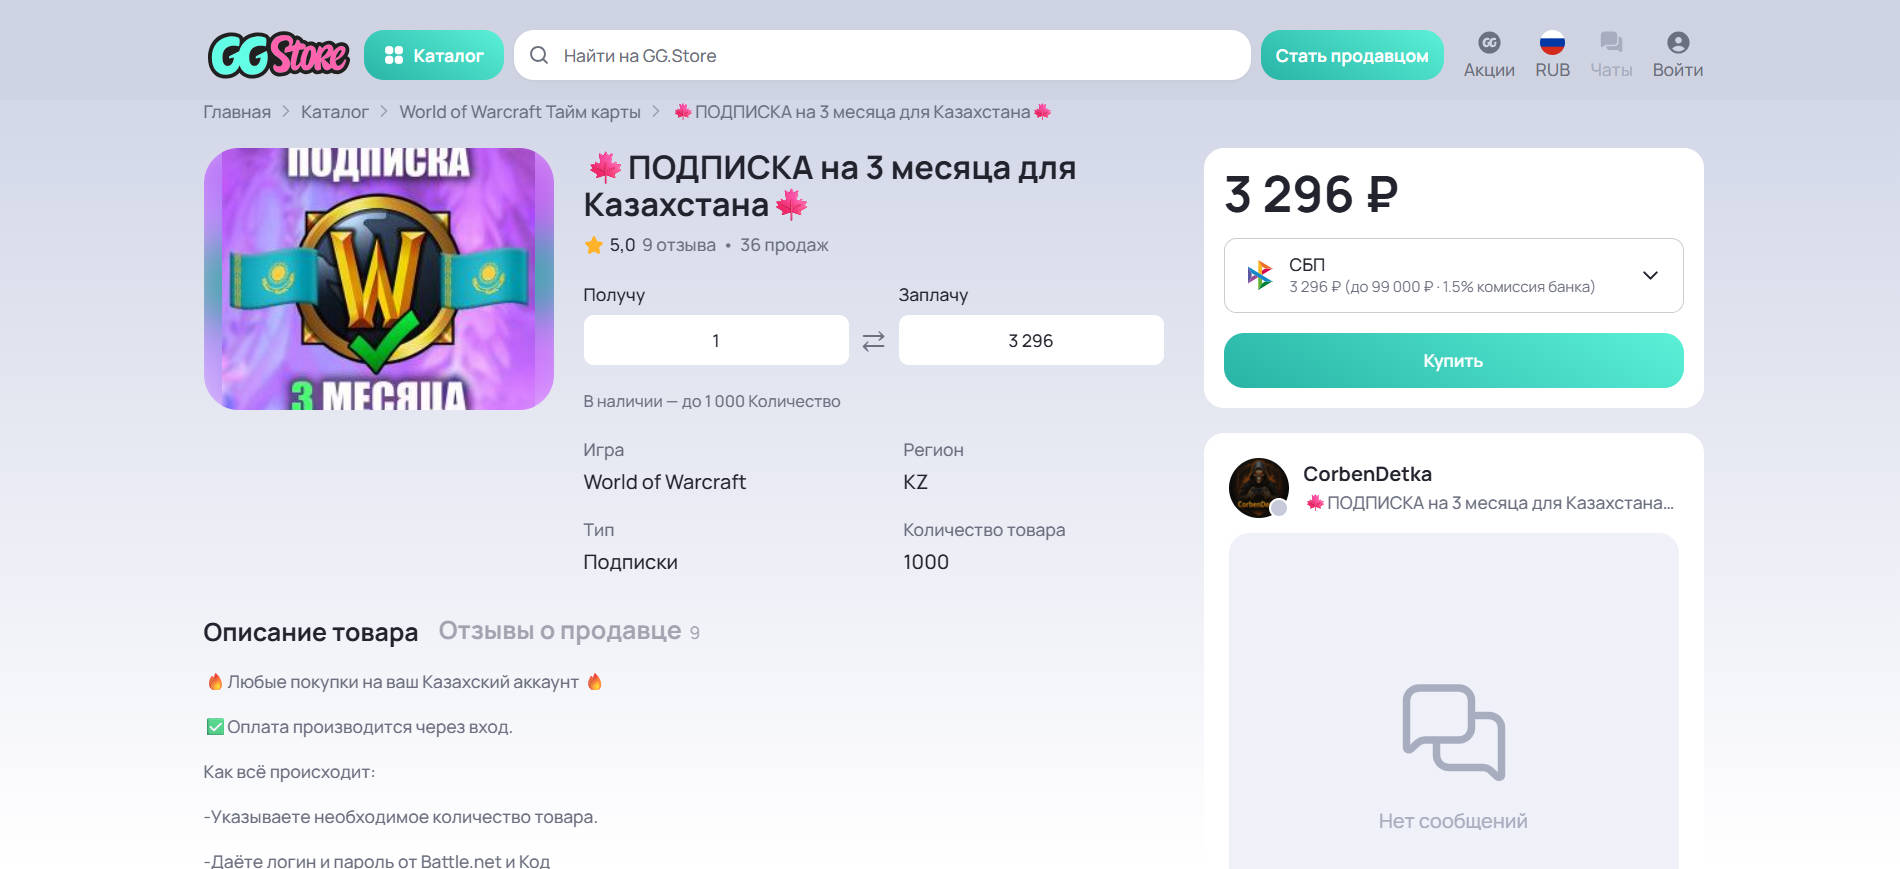
Task: Go to Главная breadcrumb link
Action: point(237,112)
